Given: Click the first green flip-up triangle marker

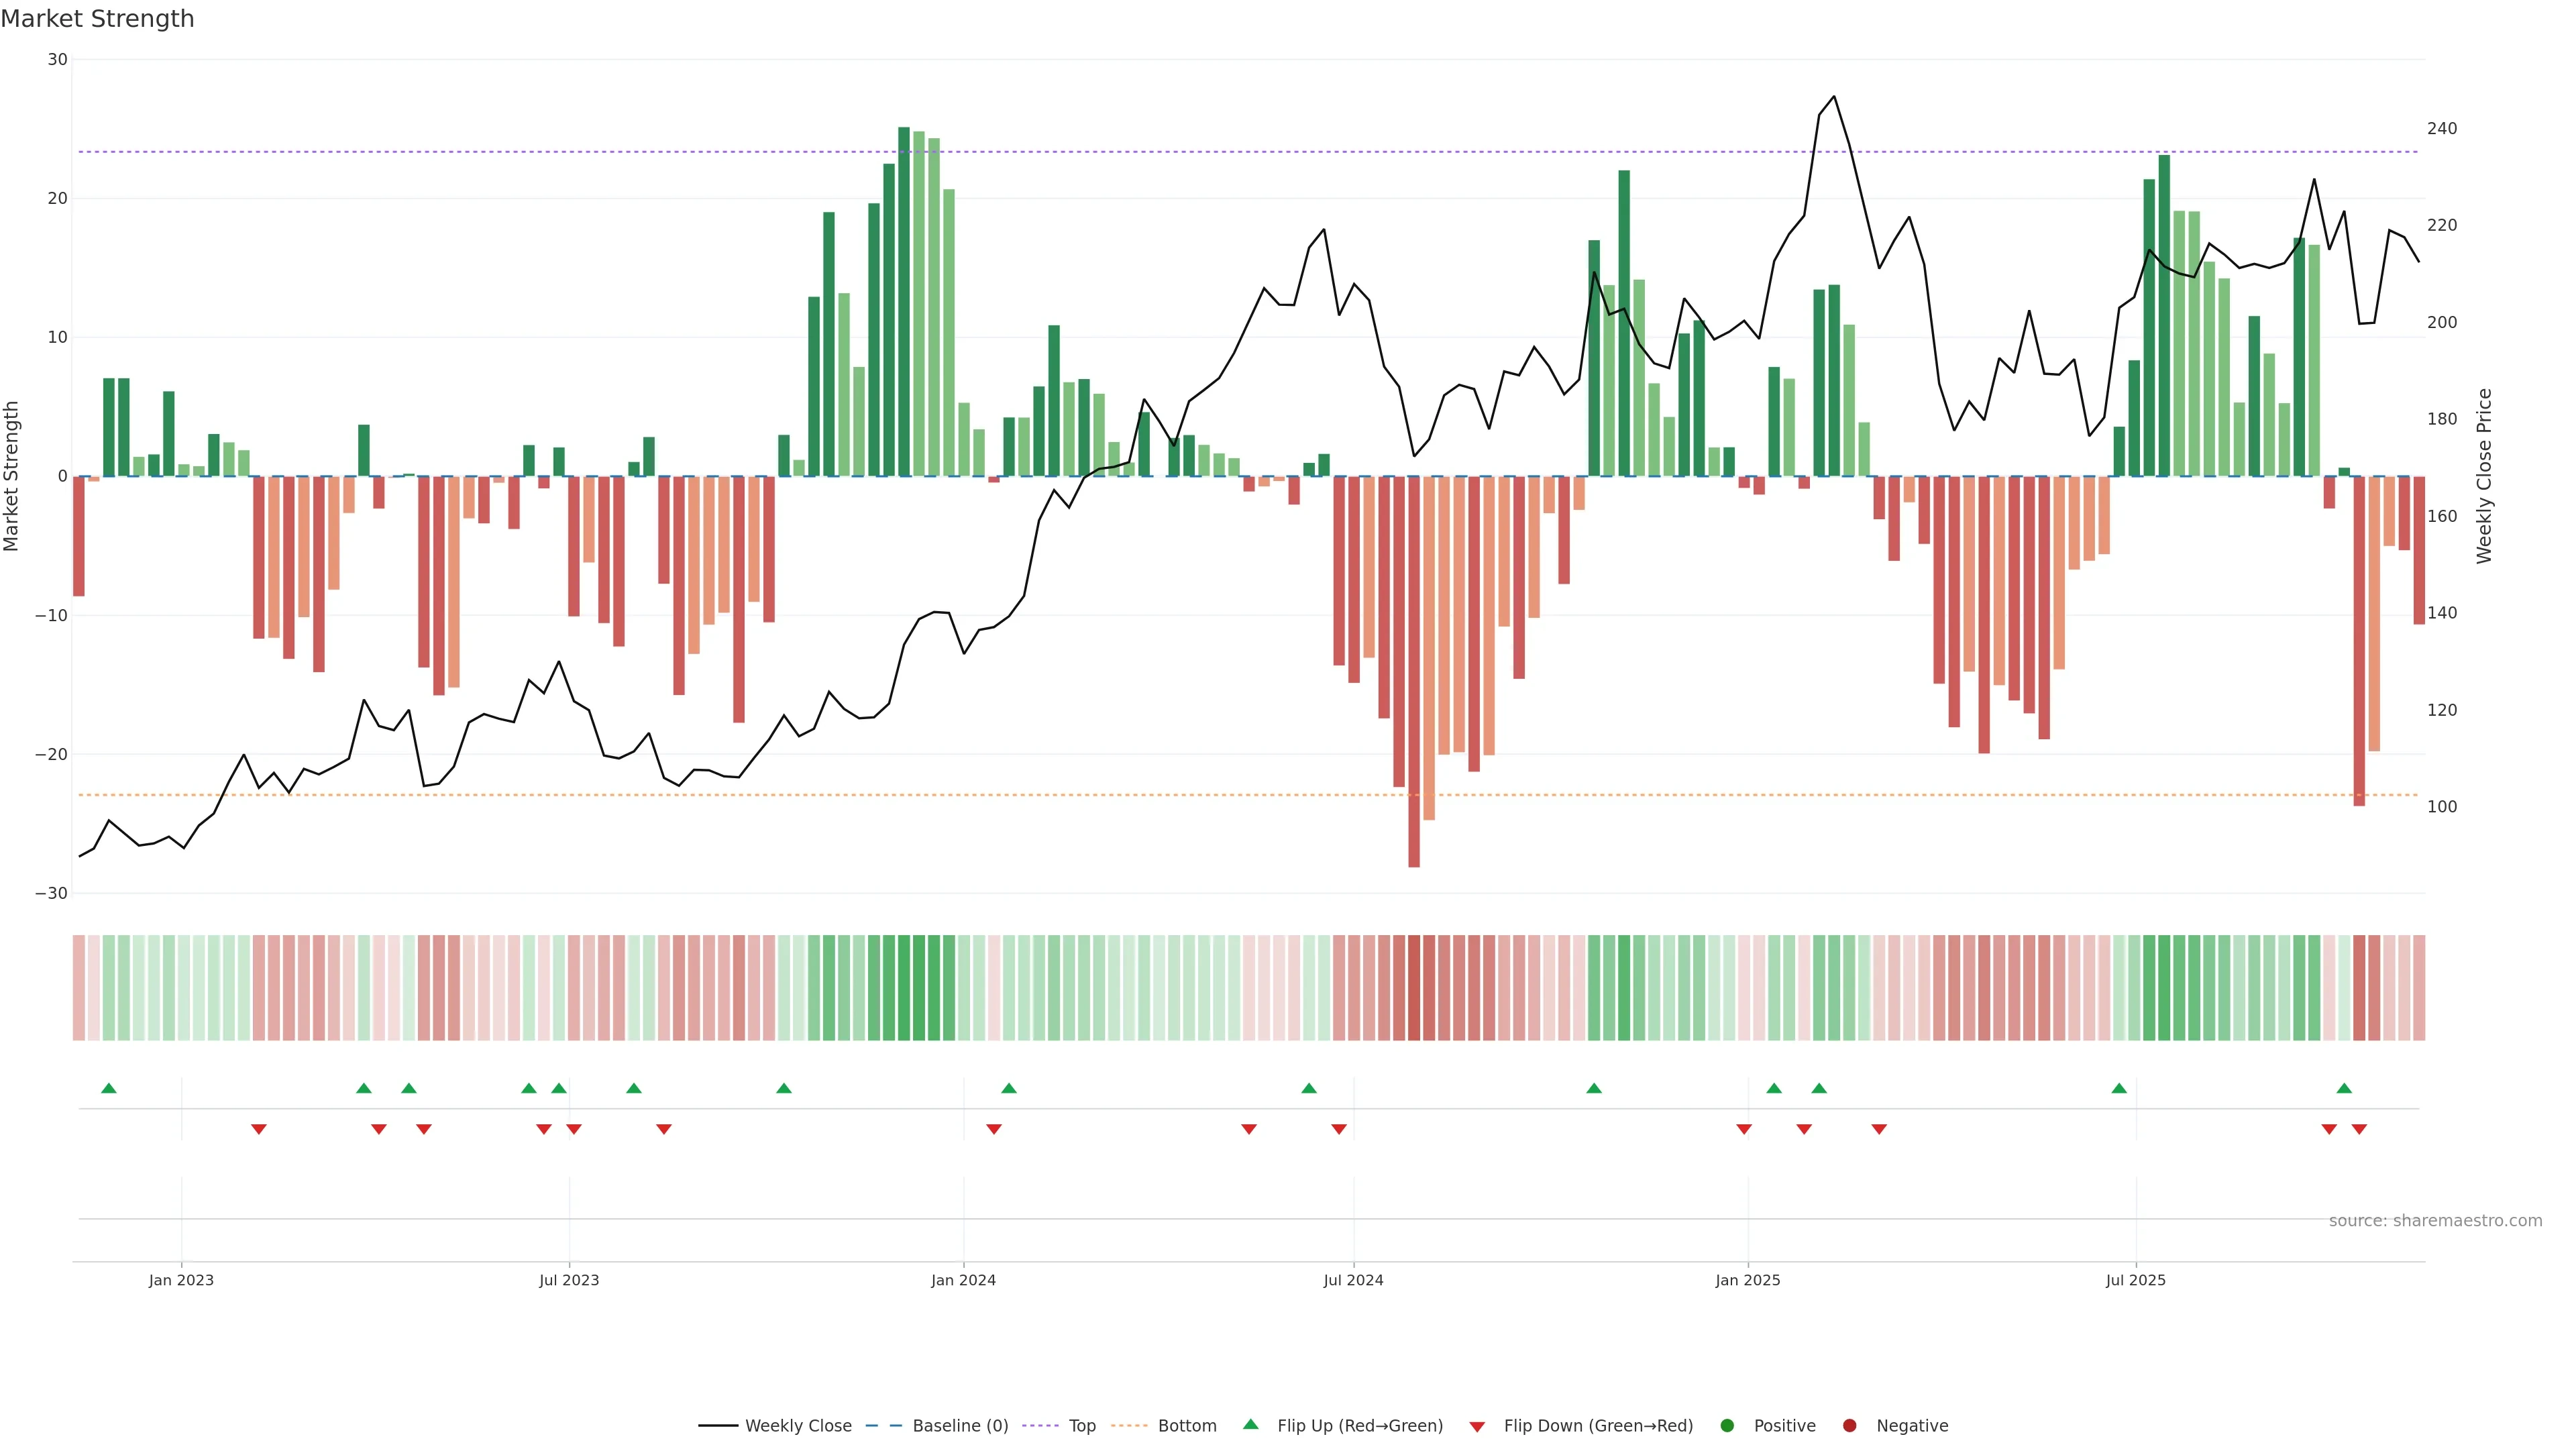Looking at the screenshot, I should coord(109,1088).
